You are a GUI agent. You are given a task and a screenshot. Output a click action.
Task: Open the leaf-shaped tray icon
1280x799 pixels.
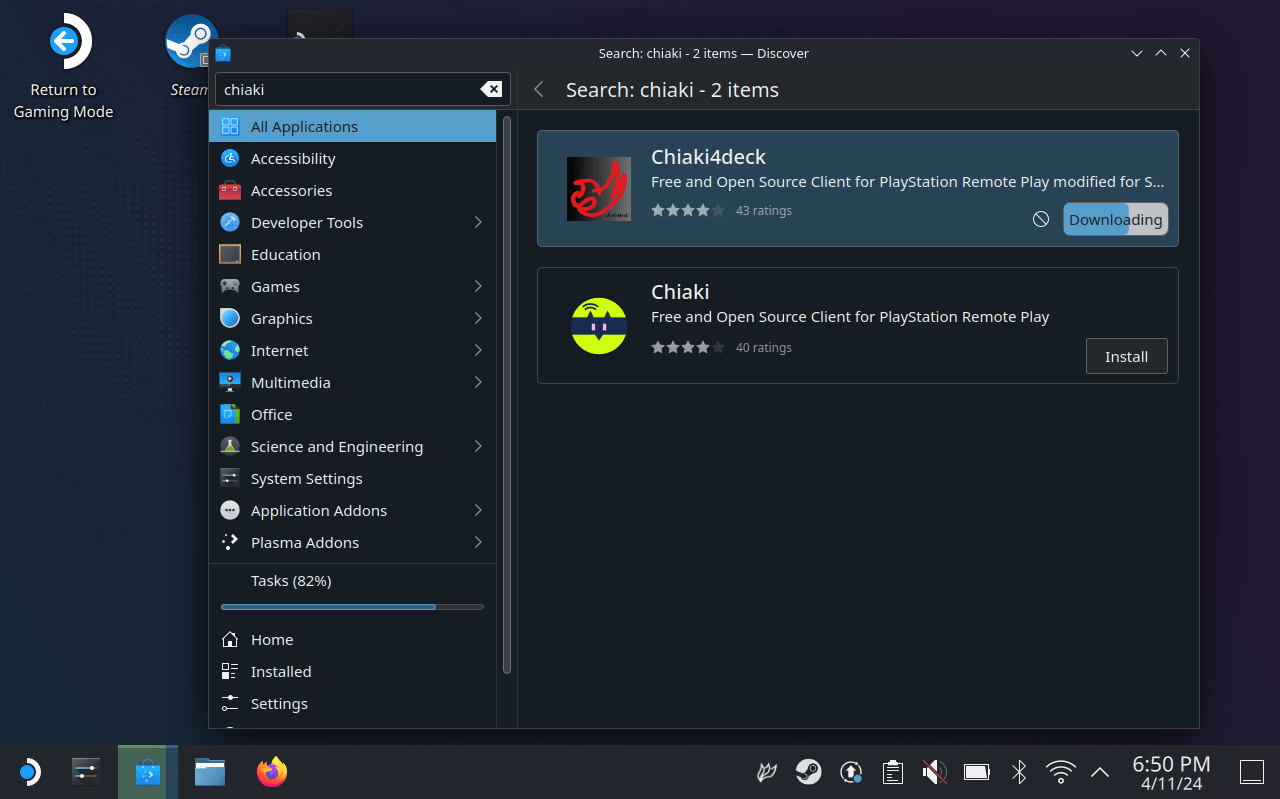767,772
